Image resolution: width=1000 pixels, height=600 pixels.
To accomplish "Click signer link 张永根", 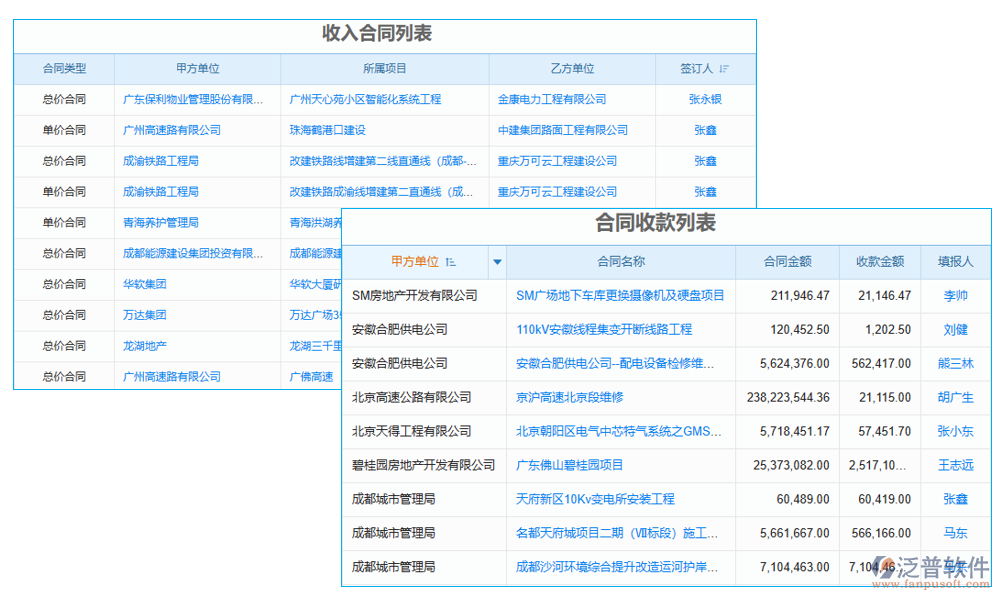I will (705, 99).
